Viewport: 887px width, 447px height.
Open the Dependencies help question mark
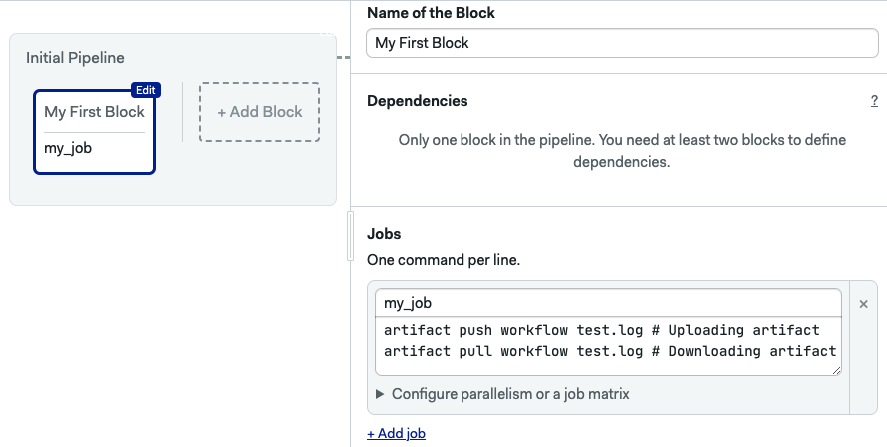pos(874,101)
